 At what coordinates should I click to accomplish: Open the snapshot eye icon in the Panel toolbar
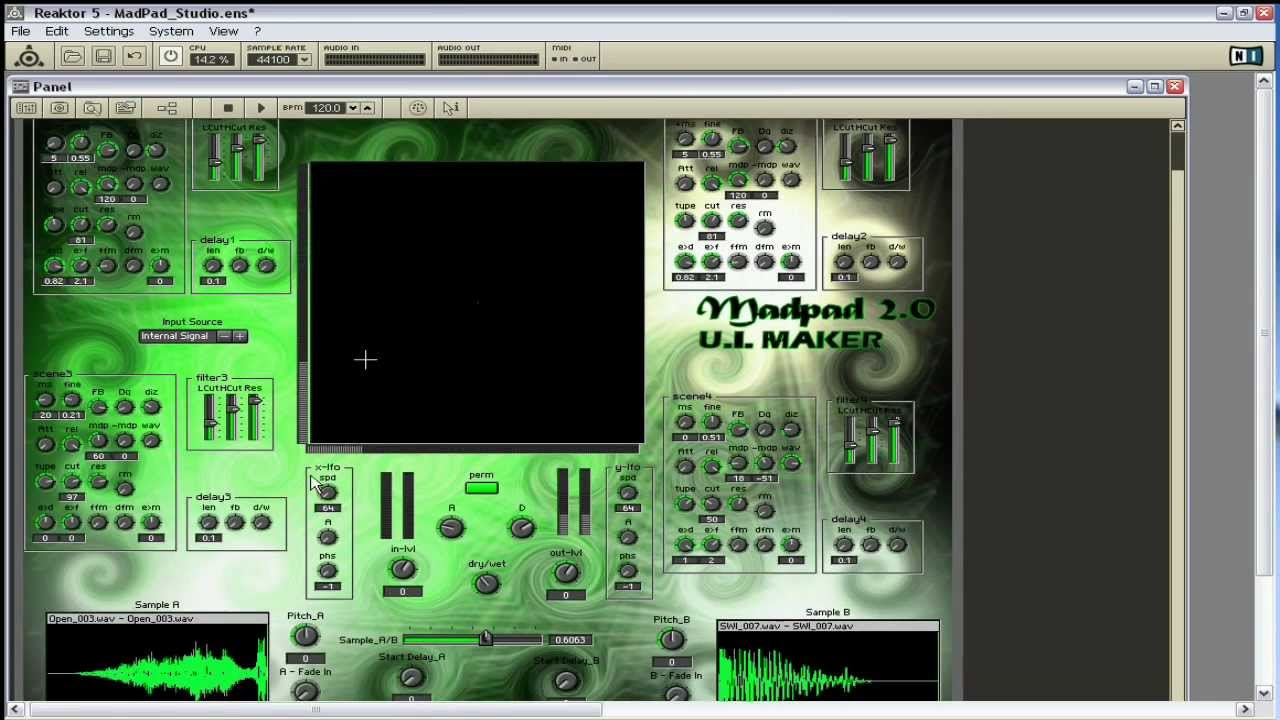[58, 107]
